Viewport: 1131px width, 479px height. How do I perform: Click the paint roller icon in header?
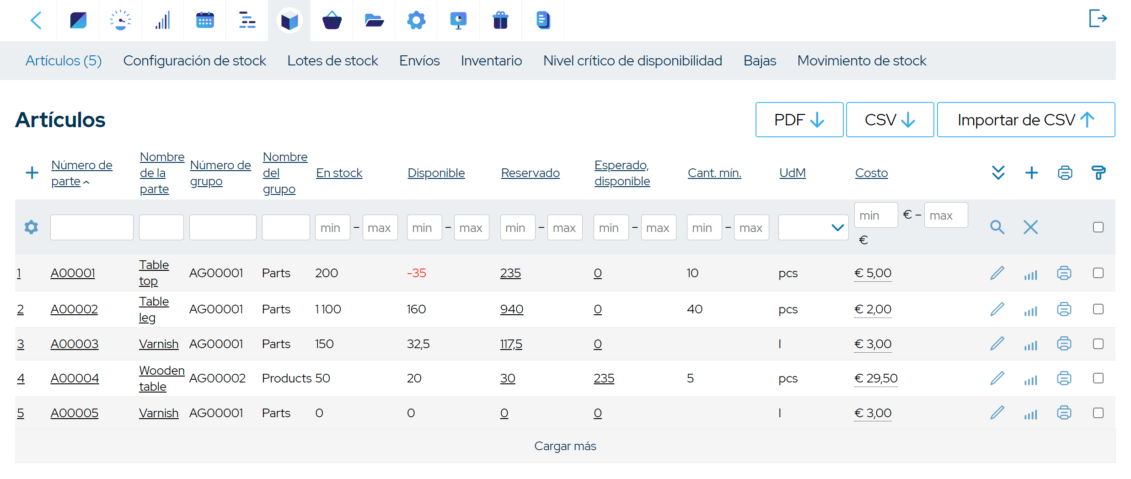pos(1099,173)
